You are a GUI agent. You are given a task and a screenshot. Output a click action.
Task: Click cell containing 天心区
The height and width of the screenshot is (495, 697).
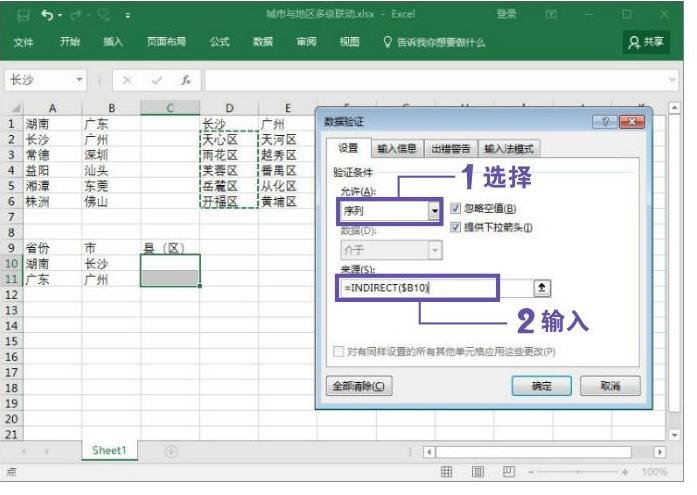[229, 140]
